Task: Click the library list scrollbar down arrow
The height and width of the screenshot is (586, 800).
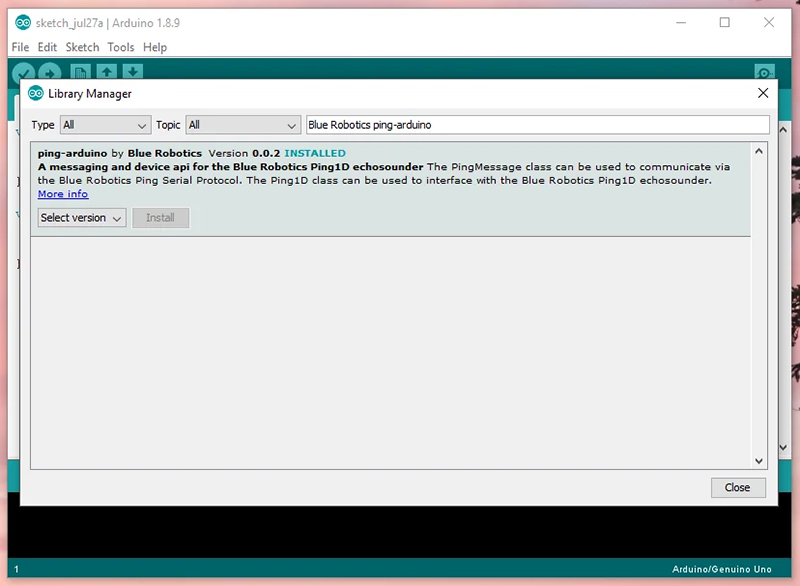Action: [x=759, y=461]
